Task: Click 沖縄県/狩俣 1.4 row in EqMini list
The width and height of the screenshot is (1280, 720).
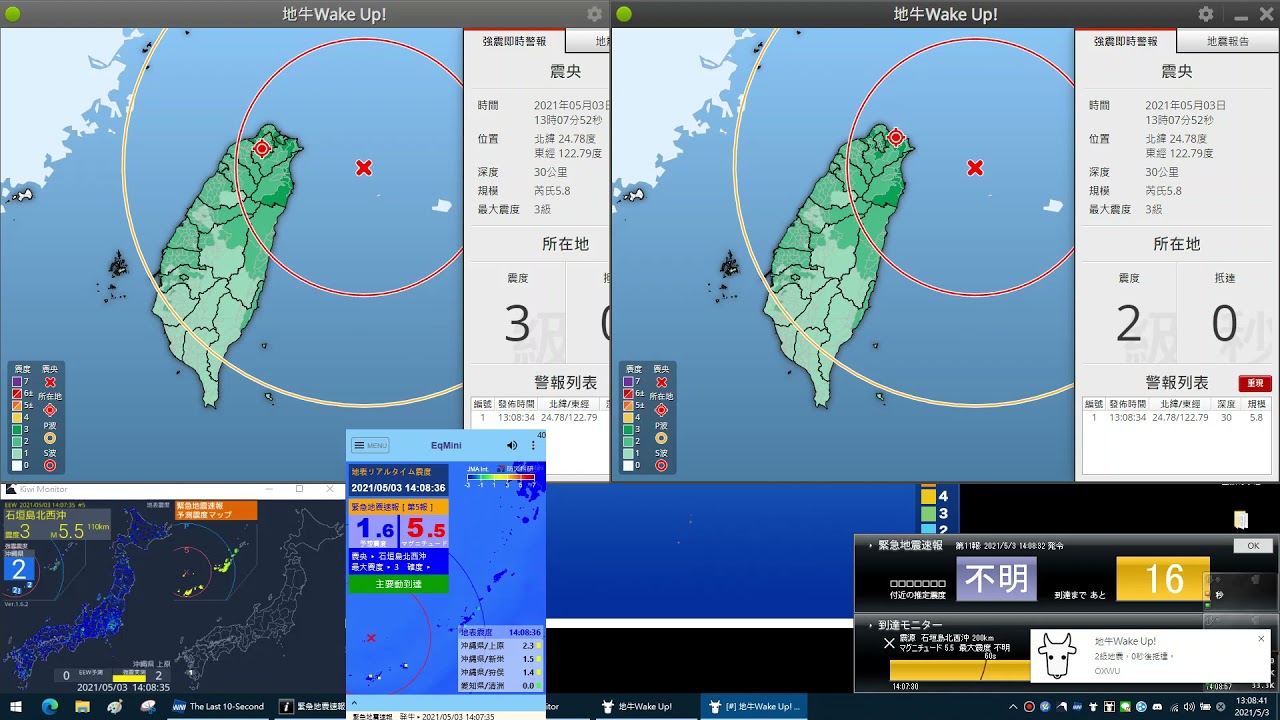Action: (x=500, y=673)
